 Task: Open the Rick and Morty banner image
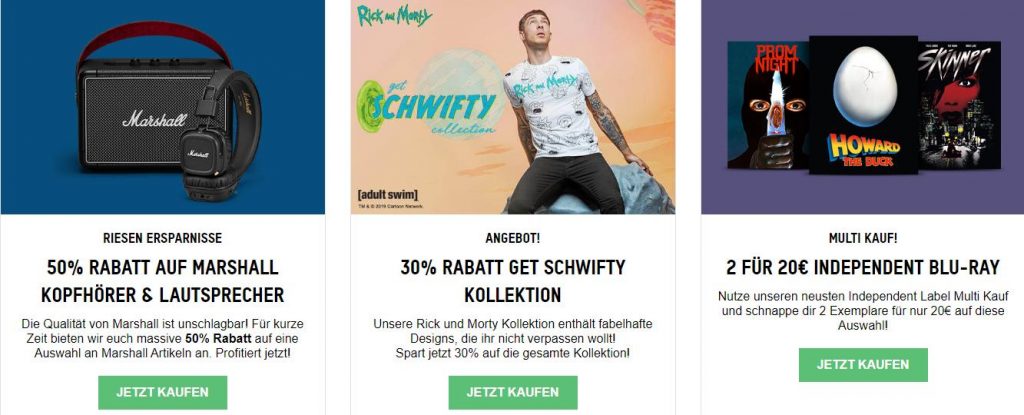click(513, 107)
